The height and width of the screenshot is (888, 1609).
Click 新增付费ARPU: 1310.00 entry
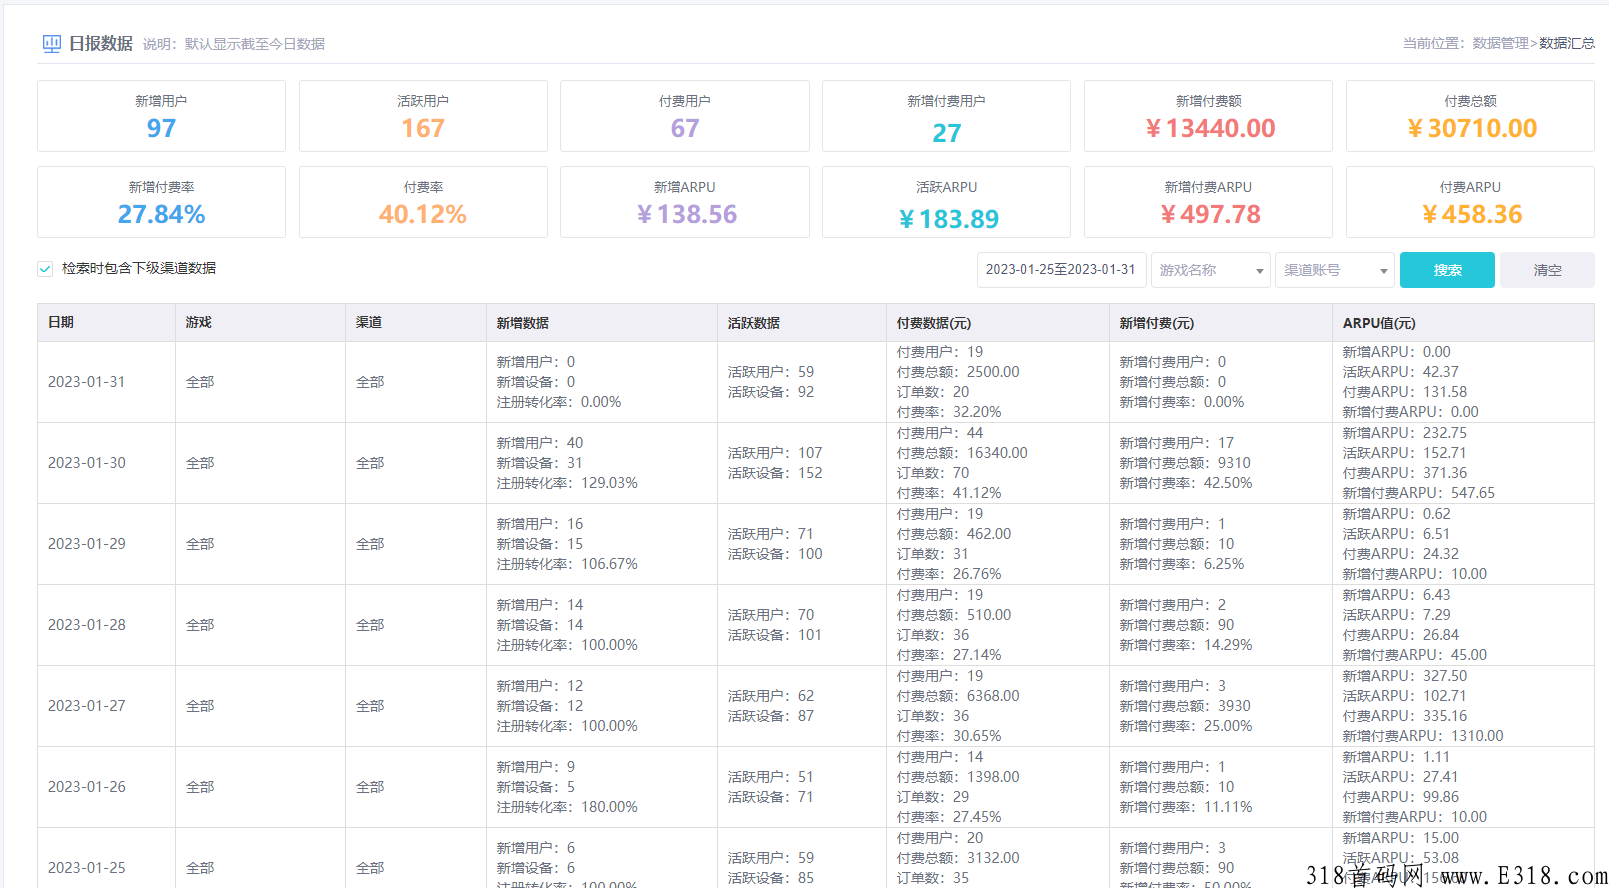(x=1423, y=736)
